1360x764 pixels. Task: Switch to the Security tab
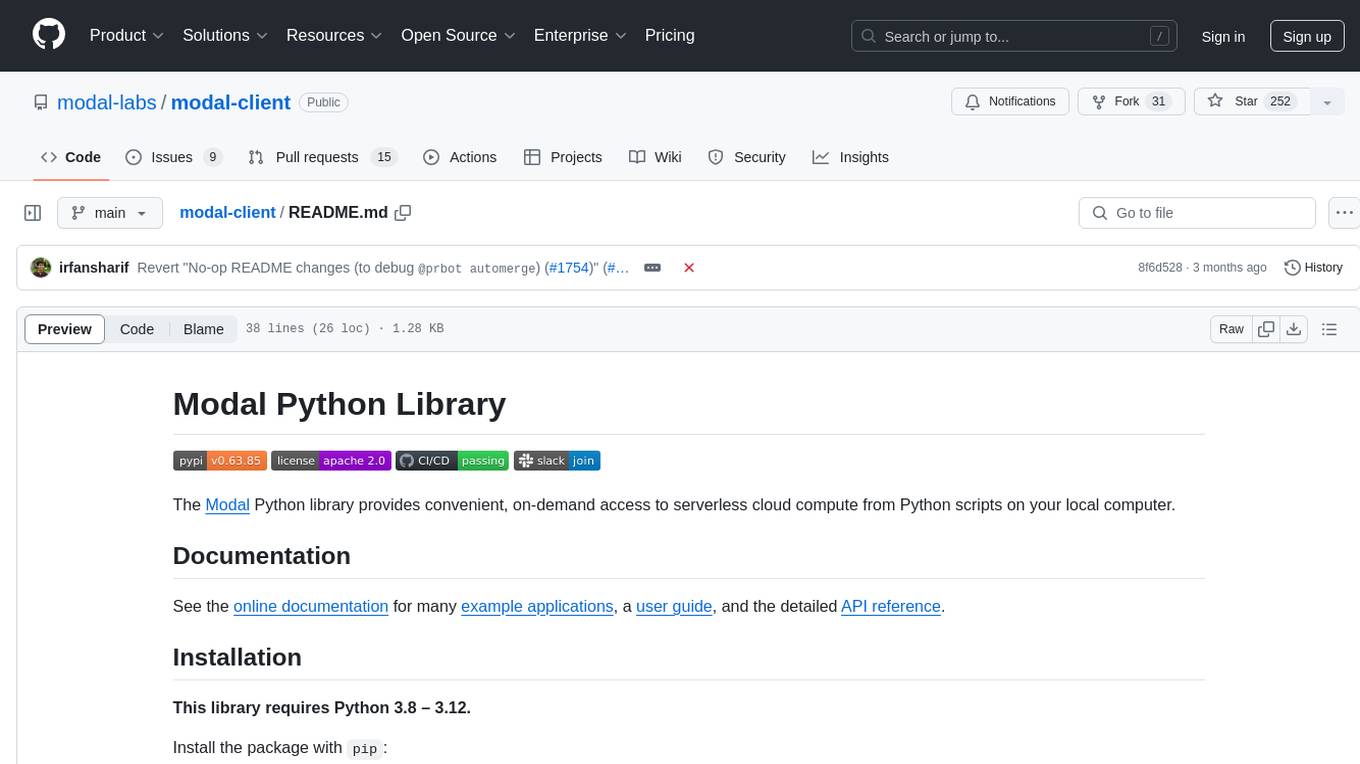pos(747,157)
